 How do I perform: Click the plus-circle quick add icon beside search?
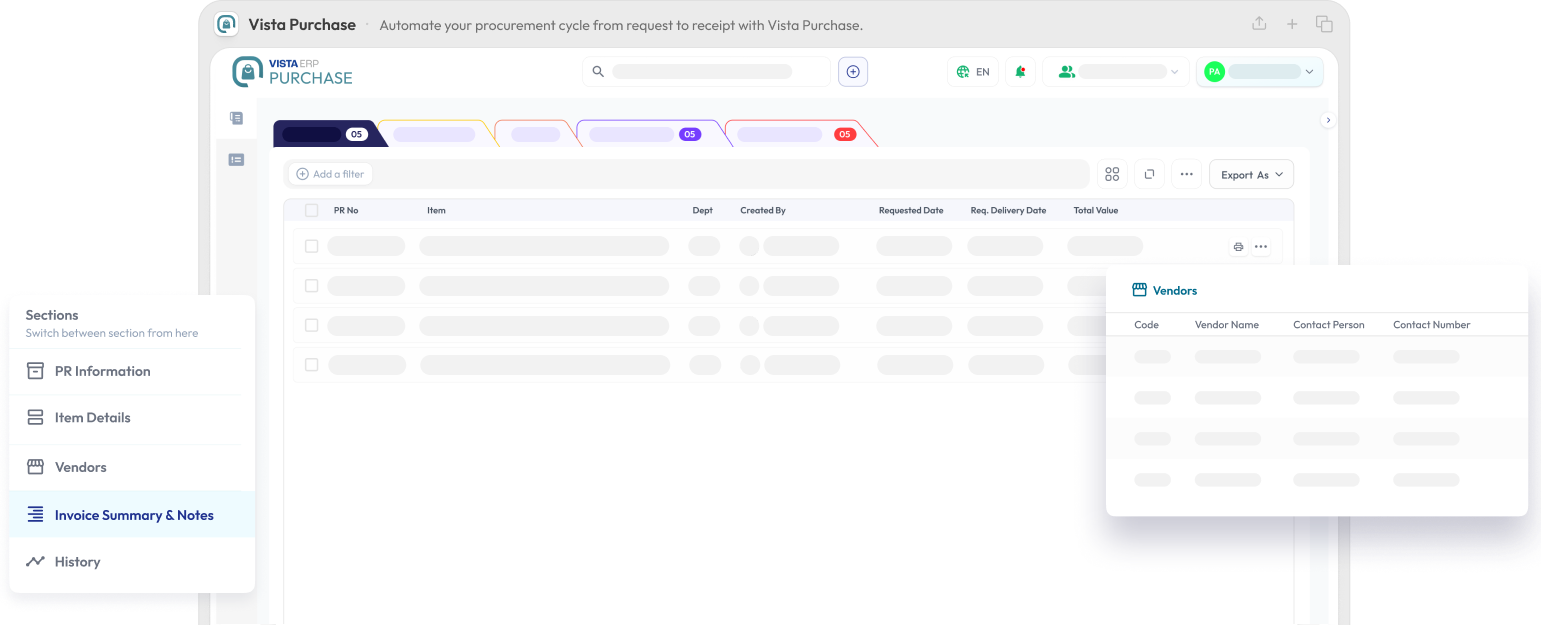point(853,72)
